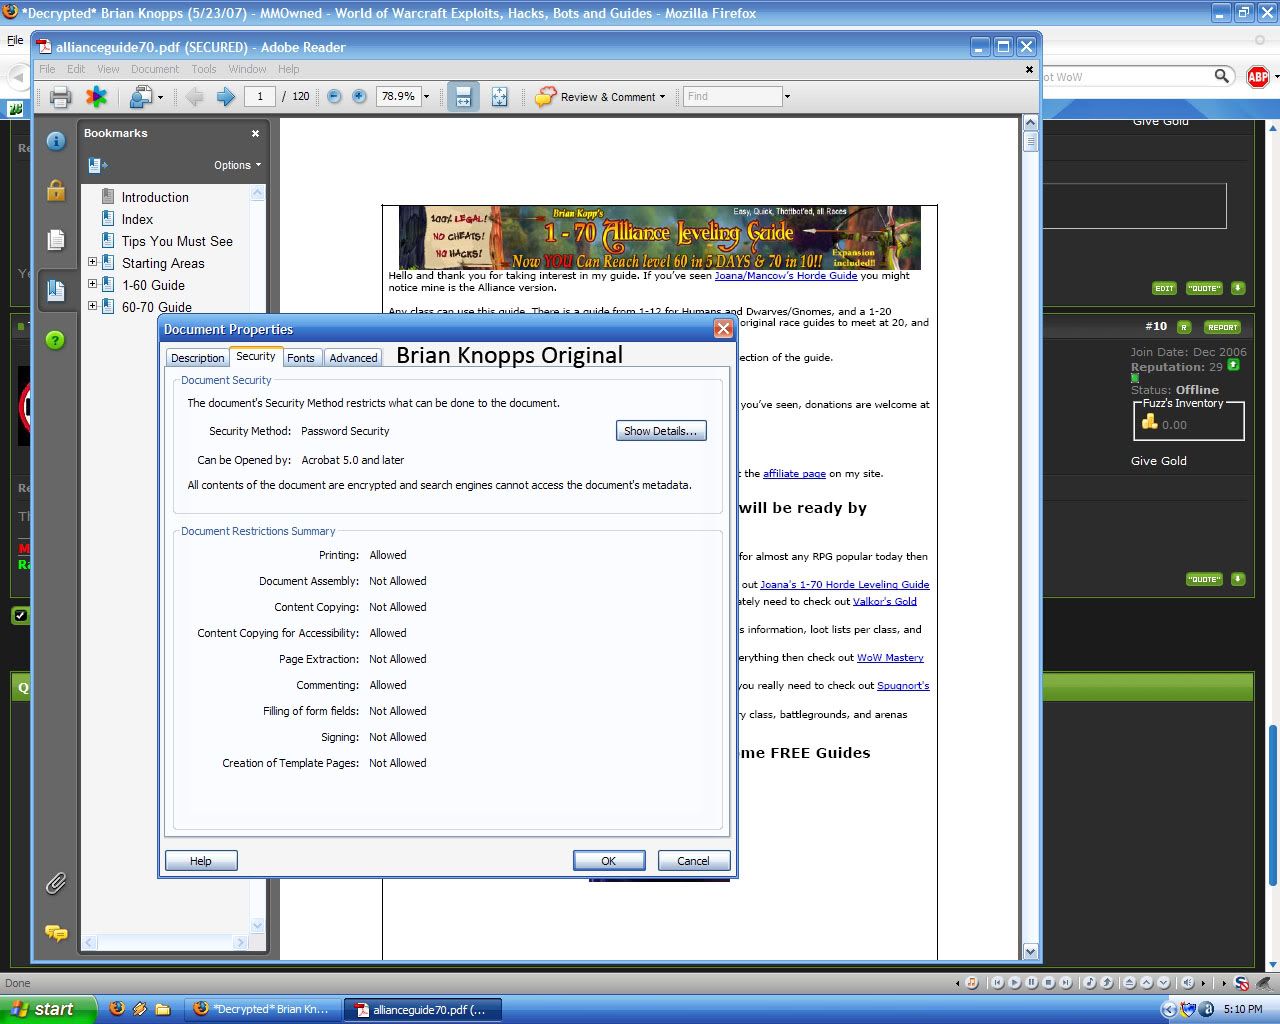Click the Help button in Document Properties
The image size is (1280, 1024).
[201, 861]
